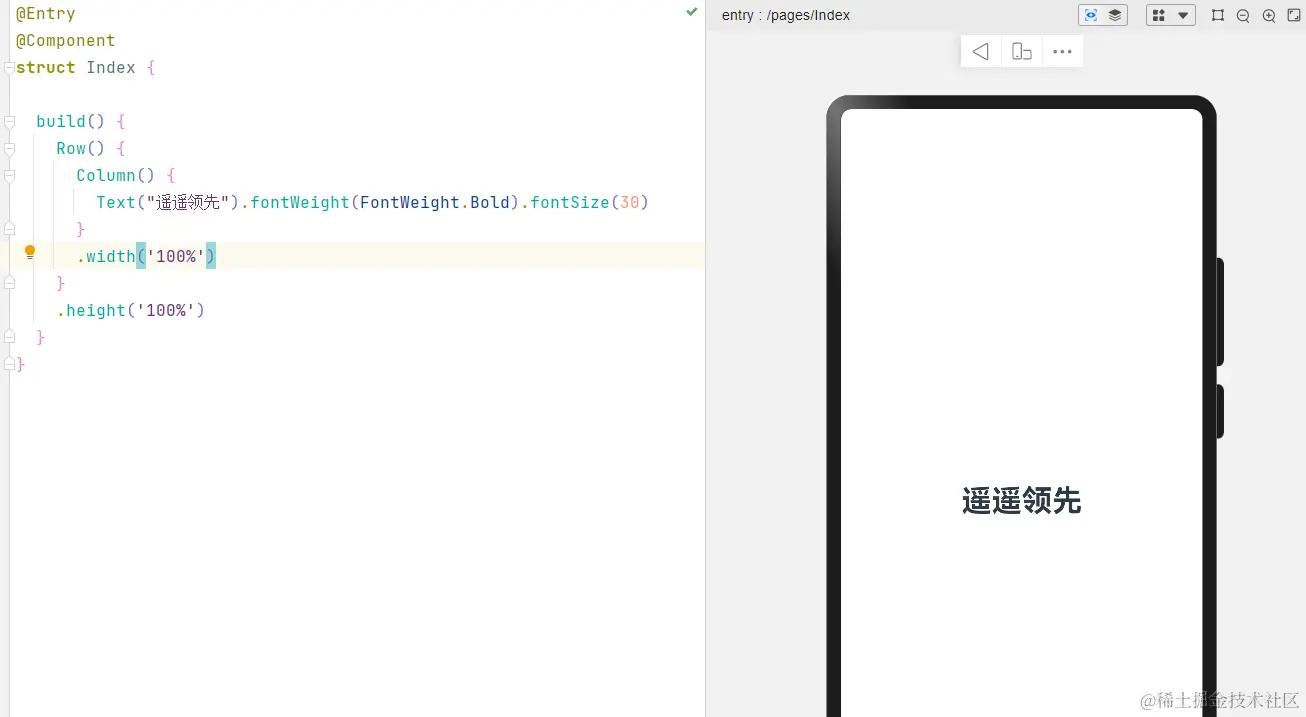Toggle the multi-layer preview view

point(1114,15)
